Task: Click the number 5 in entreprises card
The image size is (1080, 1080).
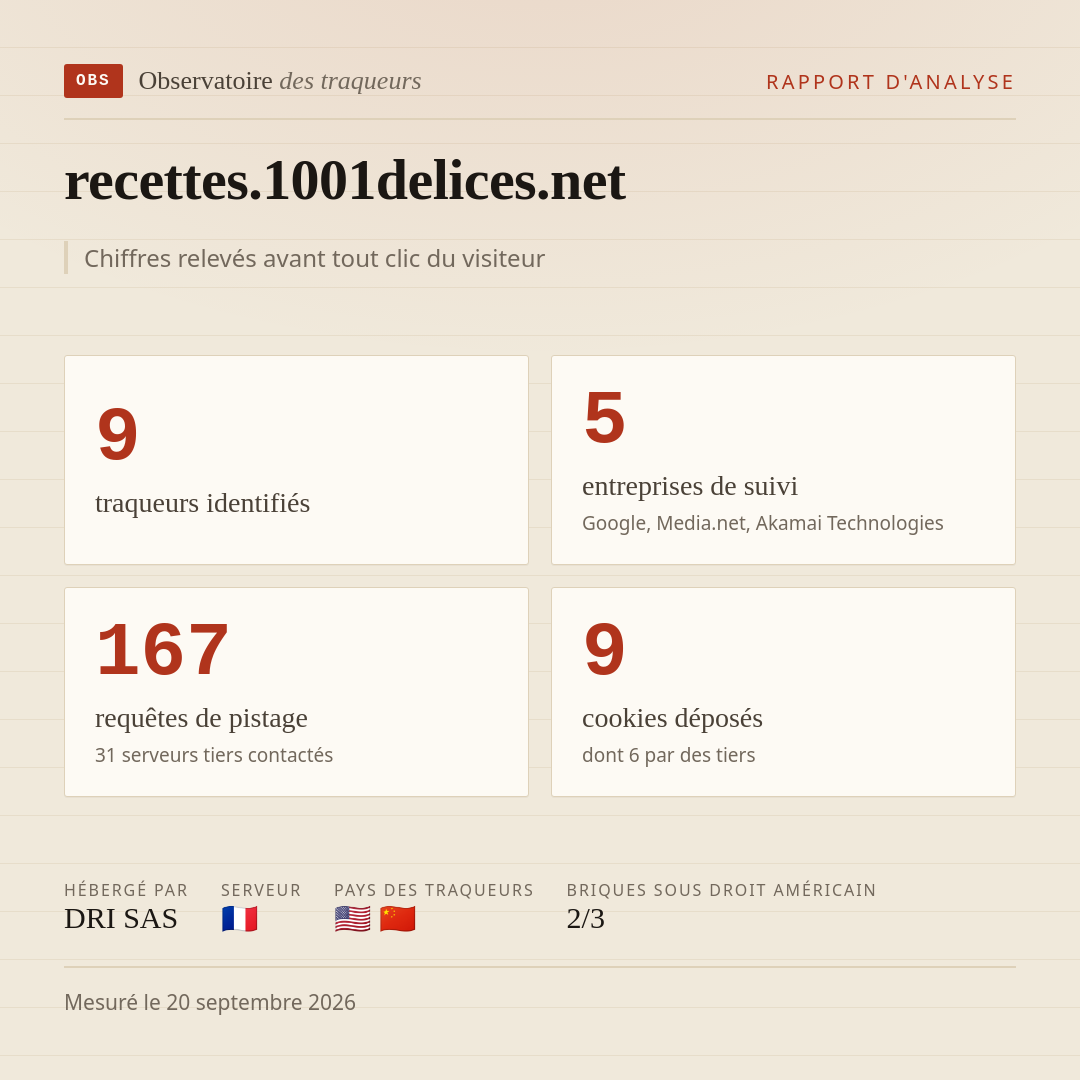Action: pyautogui.click(x=605, y=417)
